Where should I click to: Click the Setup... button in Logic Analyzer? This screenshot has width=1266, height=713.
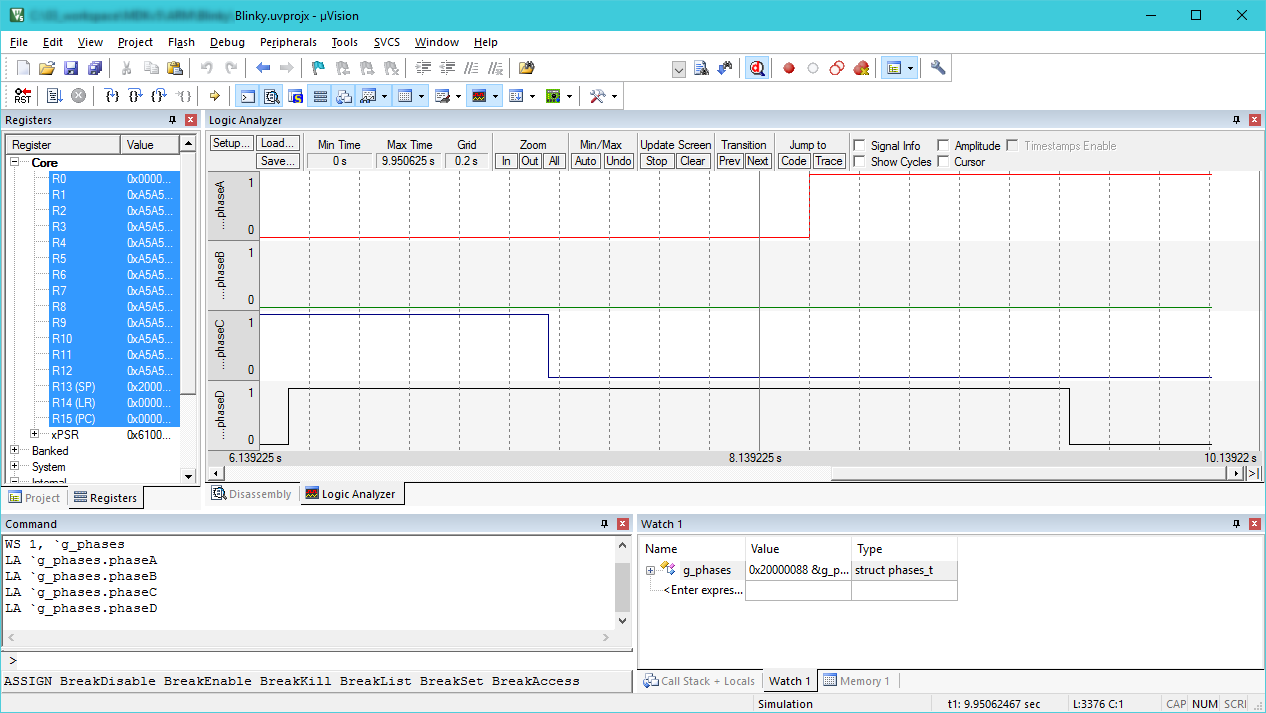231,144
